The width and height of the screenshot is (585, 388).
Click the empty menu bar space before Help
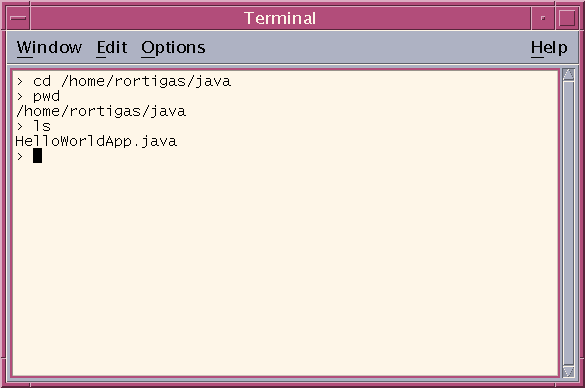tap(367, 48)
